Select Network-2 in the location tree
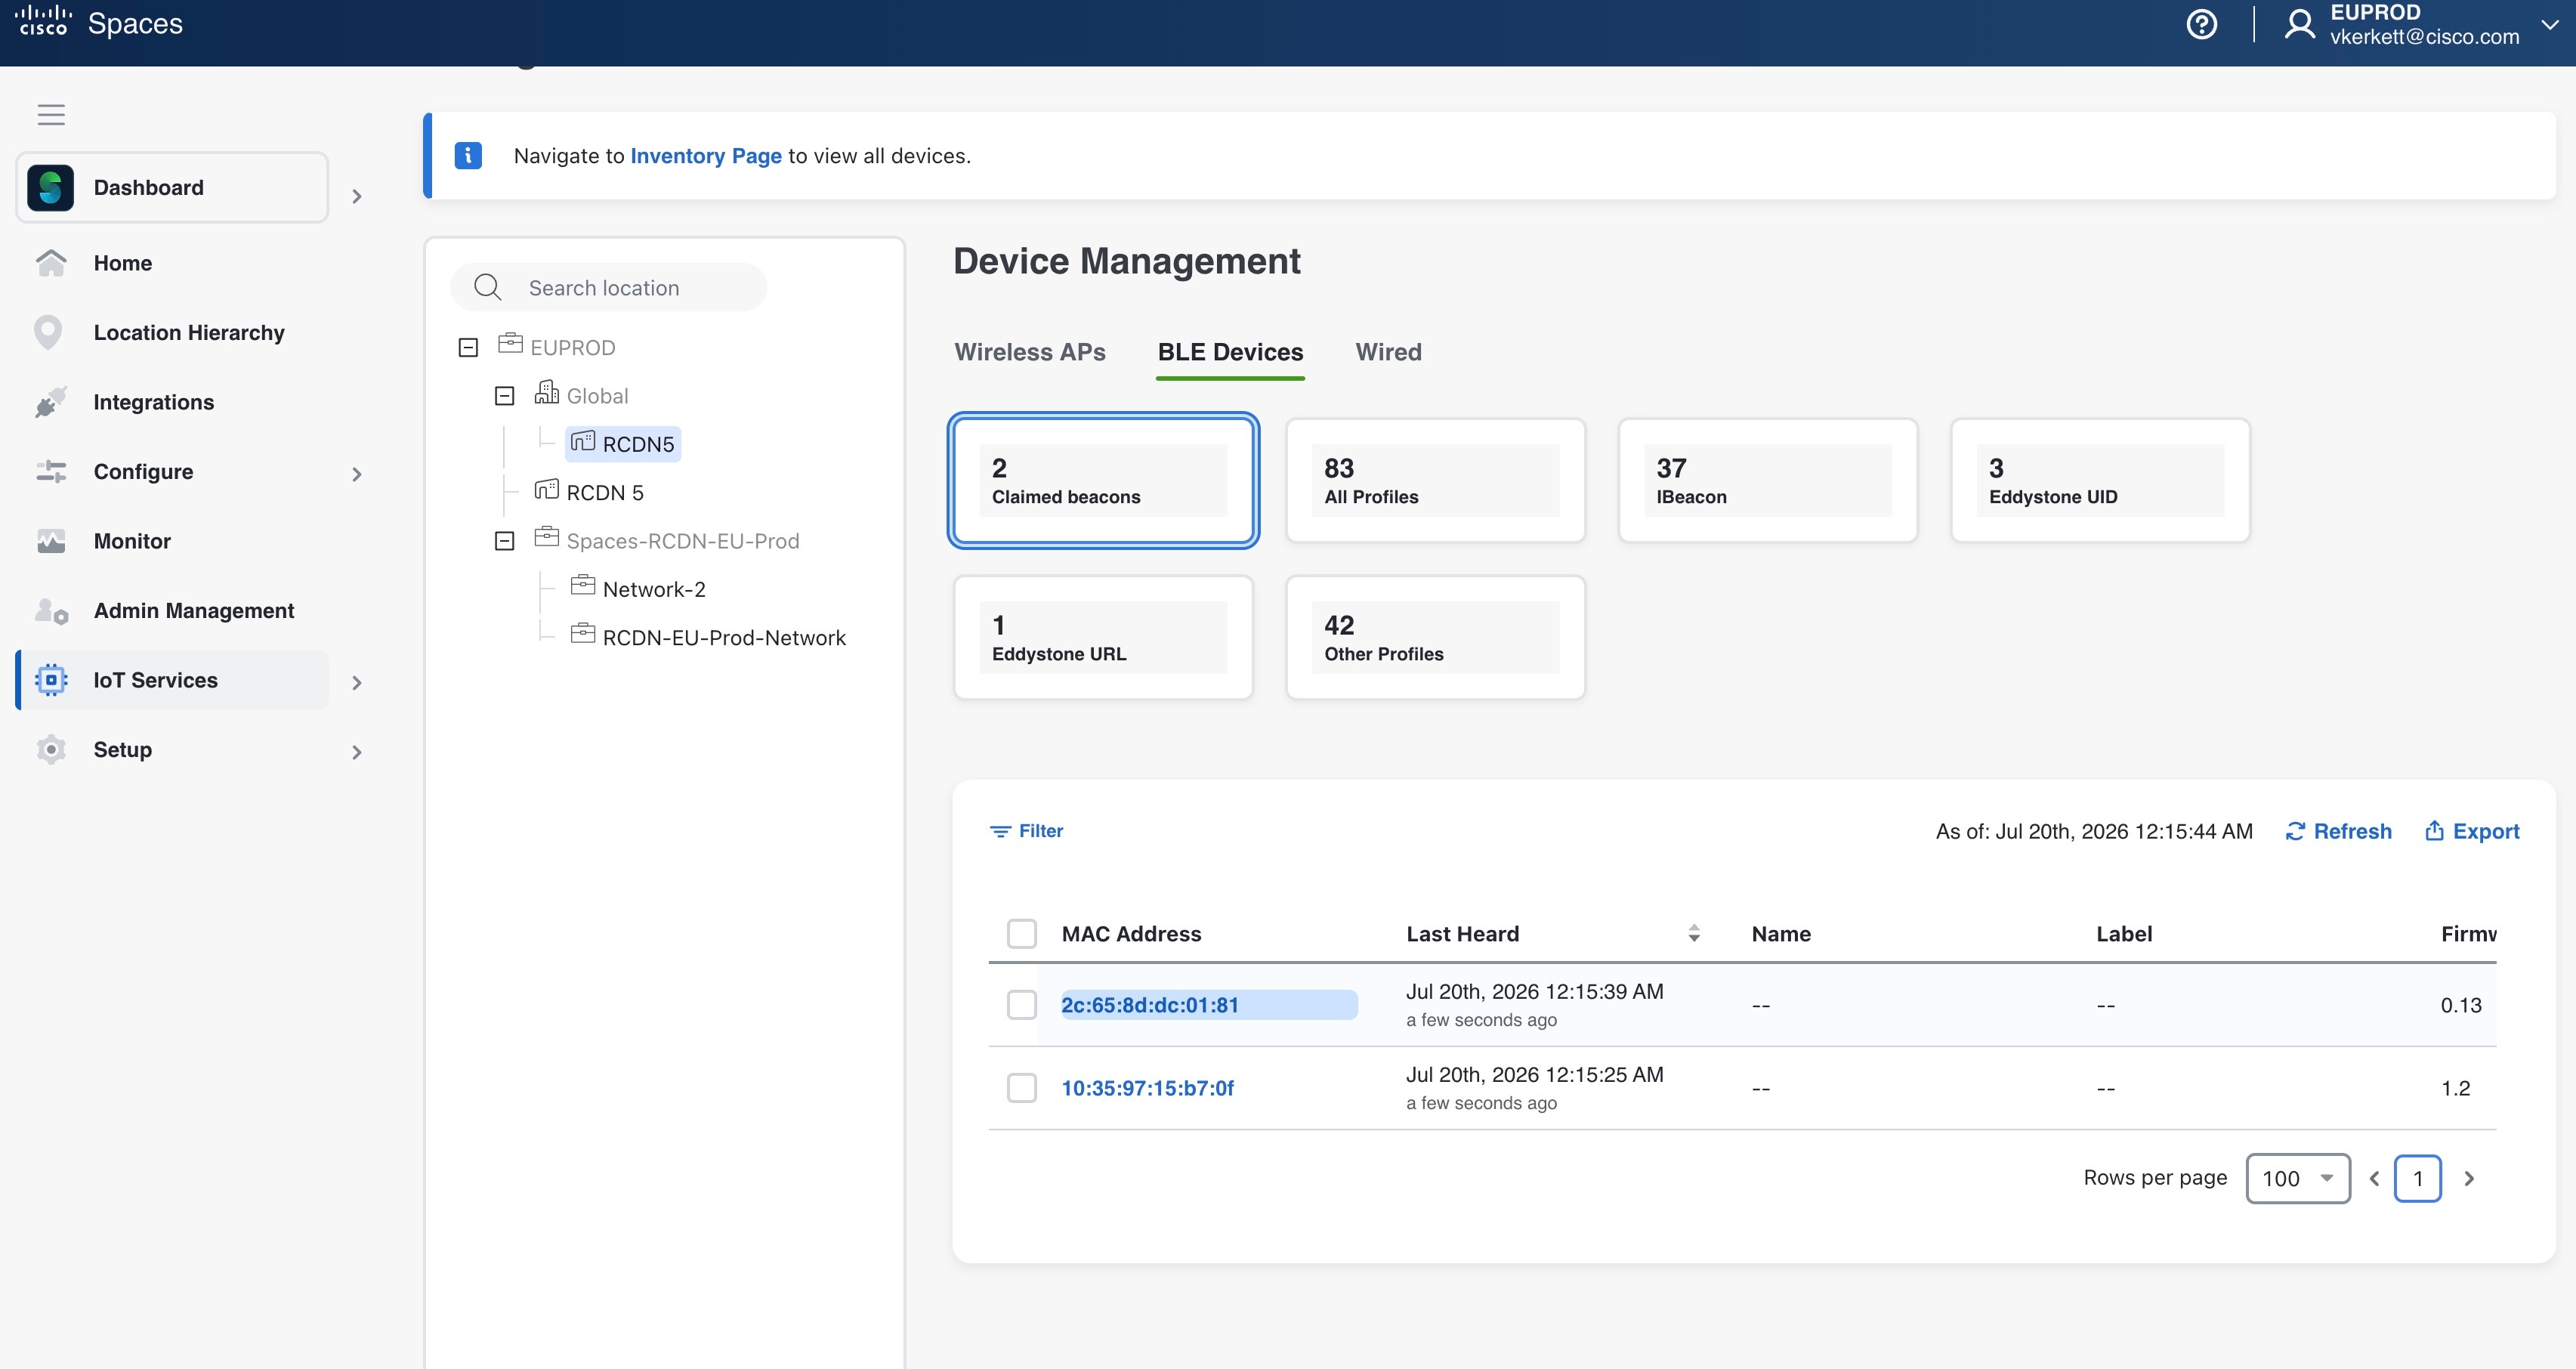Image resolution: width=2576 pixels, height=1369 pixels. coord(654,589)
